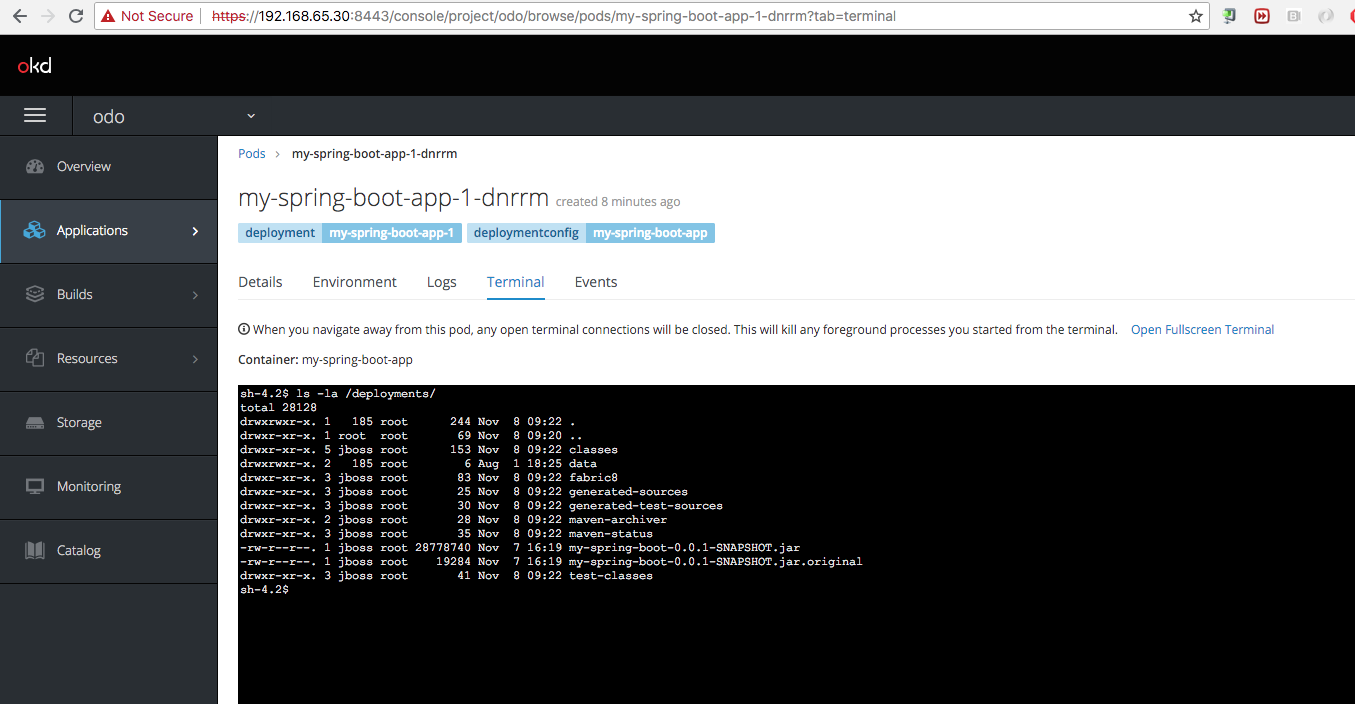Image resolution: width=1355 pixels, height=704 pixels.
Task: Click the fabric8 directory entry in terminal
Action: (x=594, y=478)
